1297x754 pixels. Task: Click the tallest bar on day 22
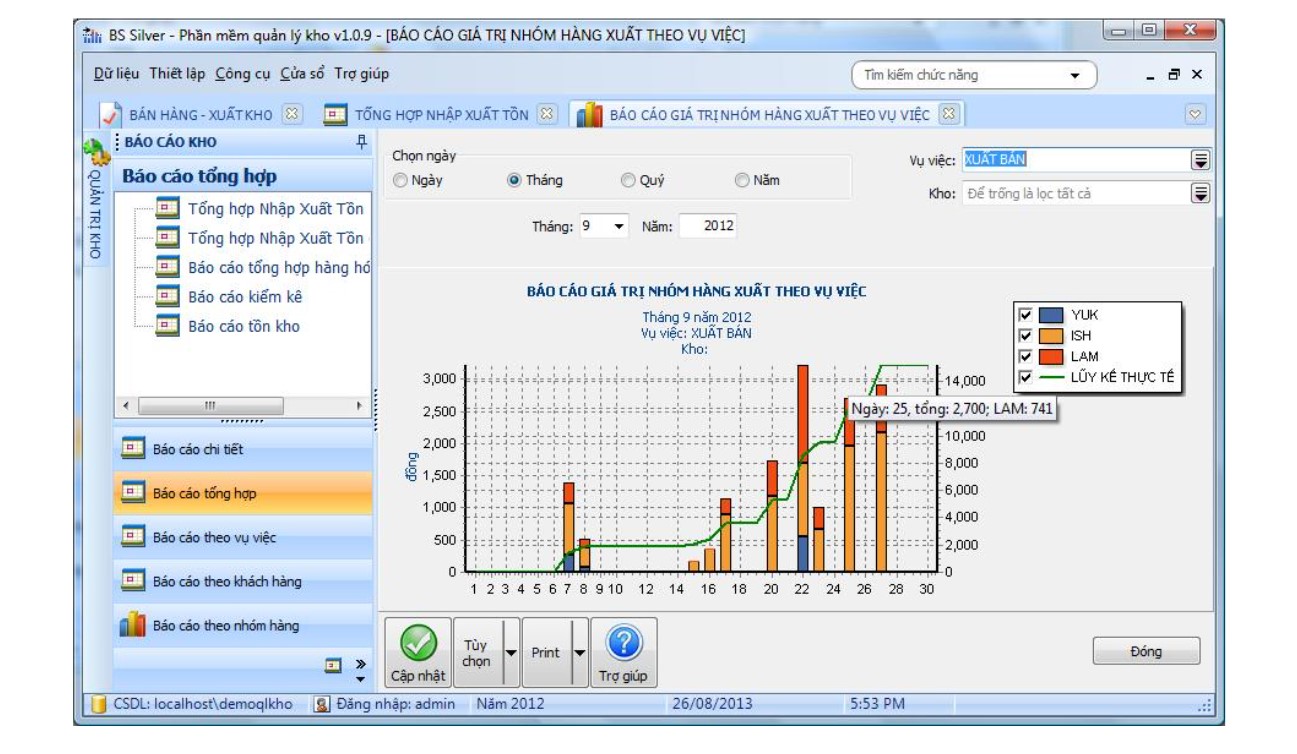[x=803, y=467]
